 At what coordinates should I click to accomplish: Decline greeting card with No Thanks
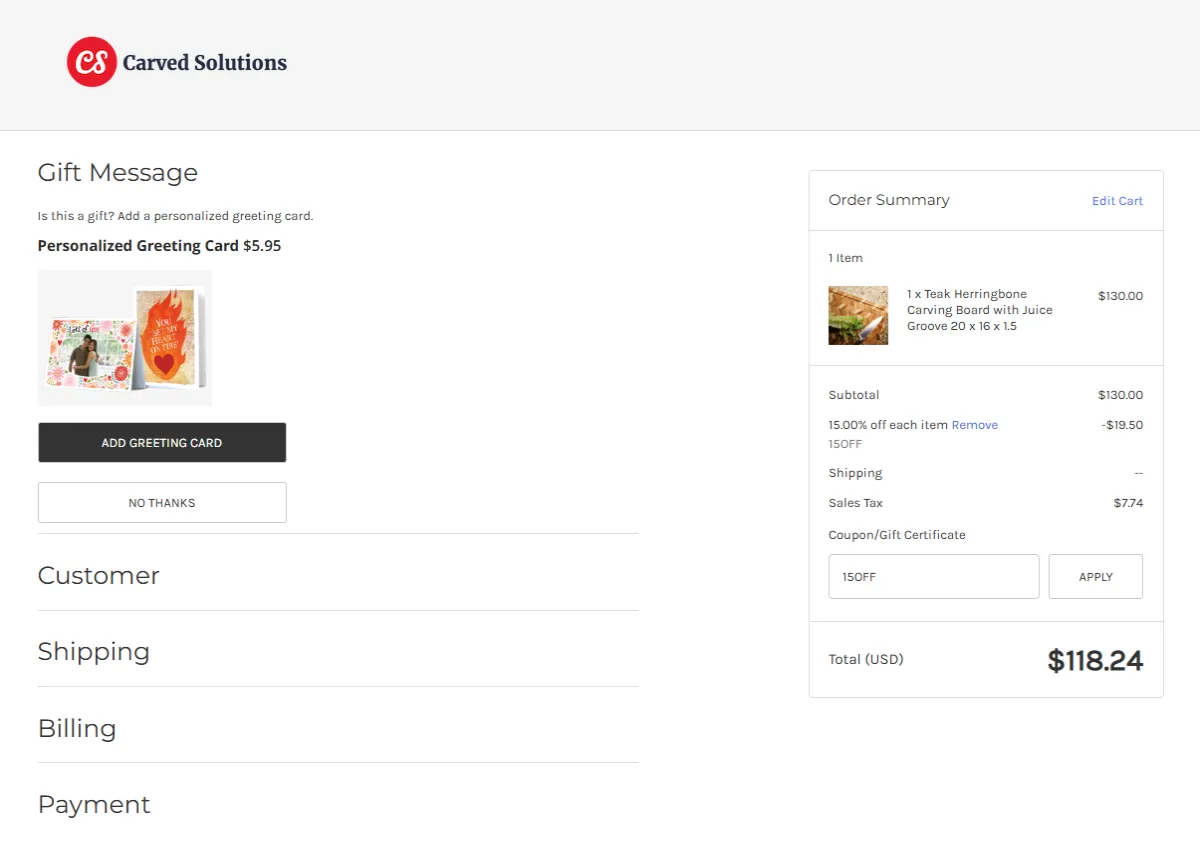[x=162, y=503]
